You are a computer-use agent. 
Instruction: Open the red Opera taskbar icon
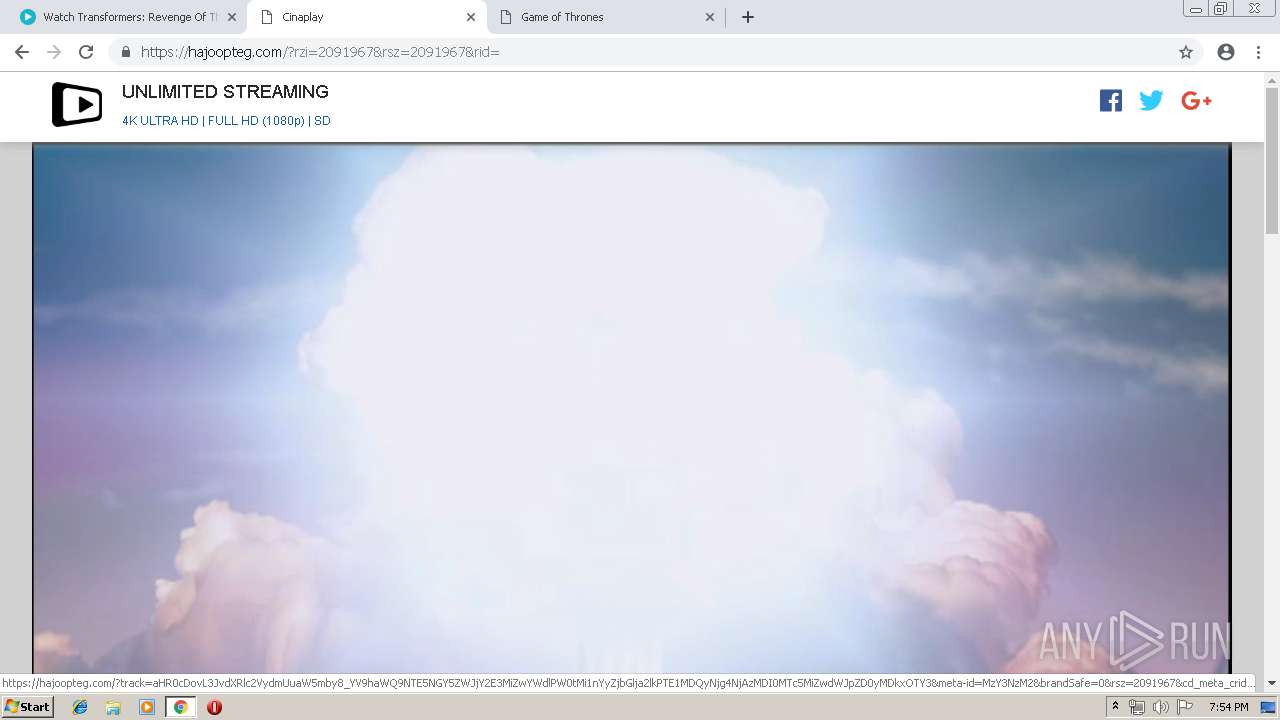(x=214, y=707)
